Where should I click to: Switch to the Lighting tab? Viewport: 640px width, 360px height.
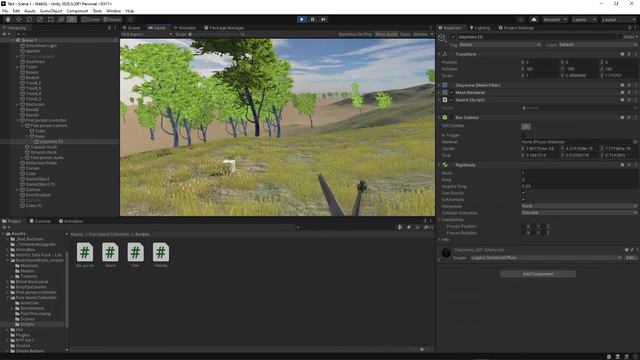480,28
